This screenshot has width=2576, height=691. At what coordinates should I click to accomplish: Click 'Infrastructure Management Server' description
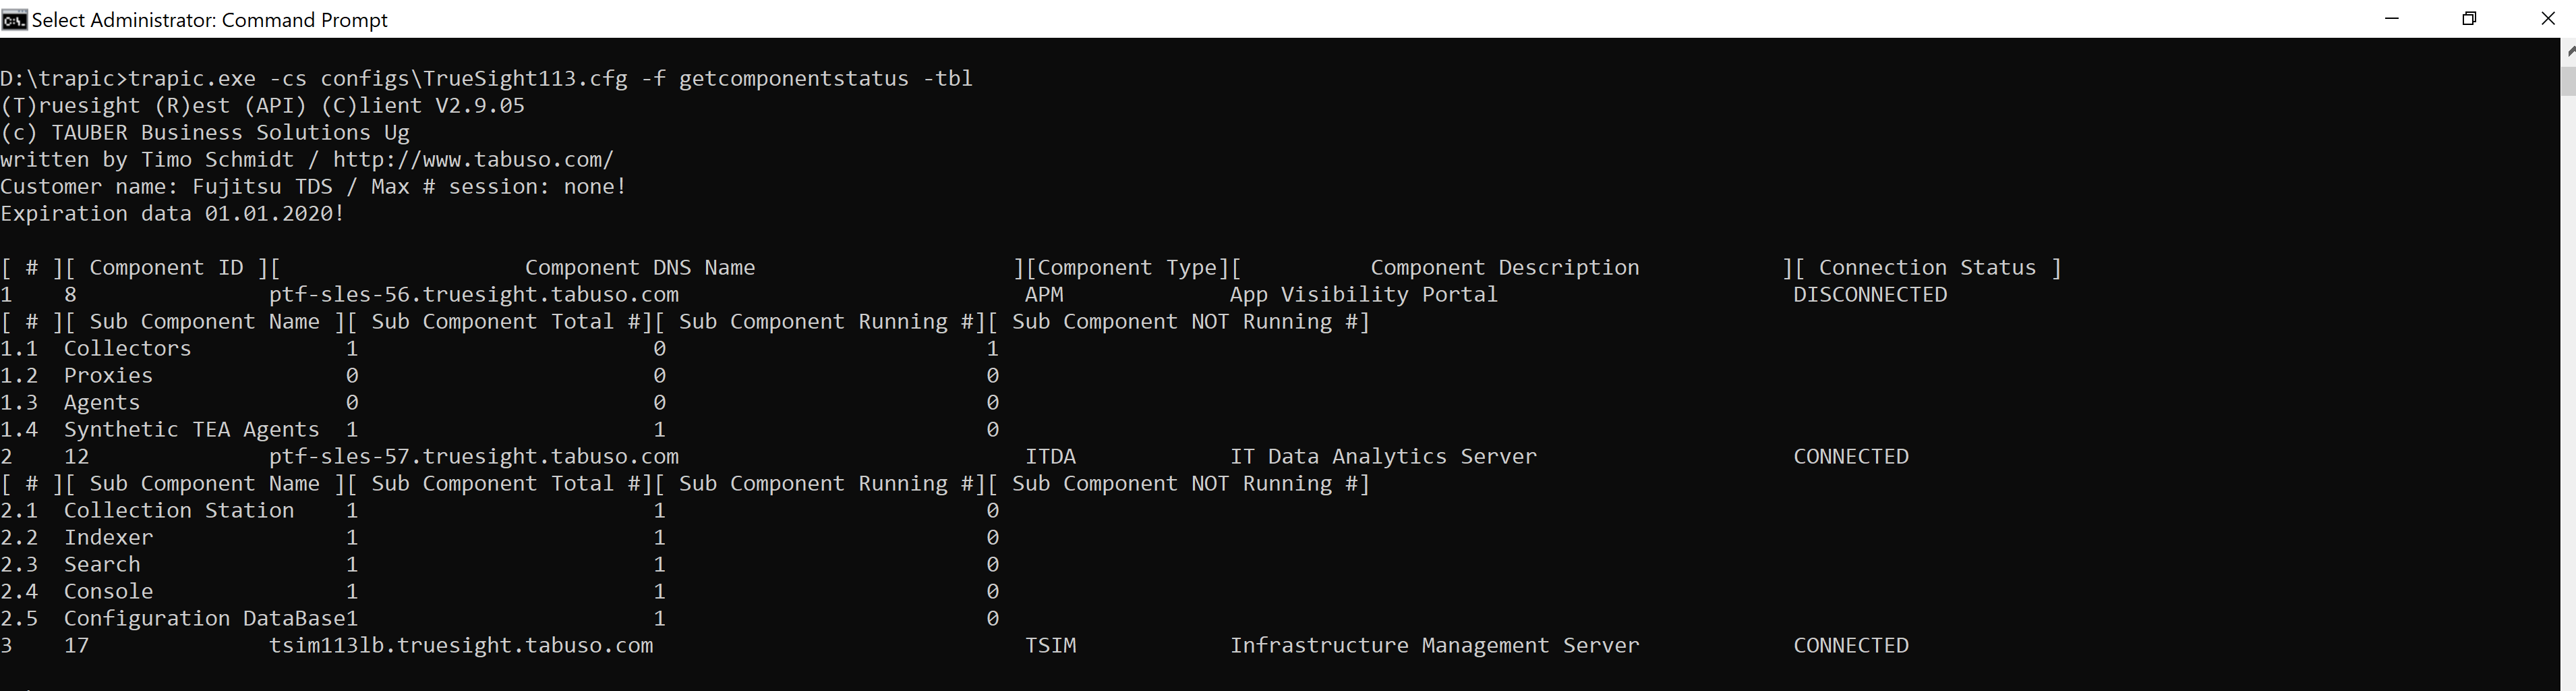click(x=1435, y=645)
